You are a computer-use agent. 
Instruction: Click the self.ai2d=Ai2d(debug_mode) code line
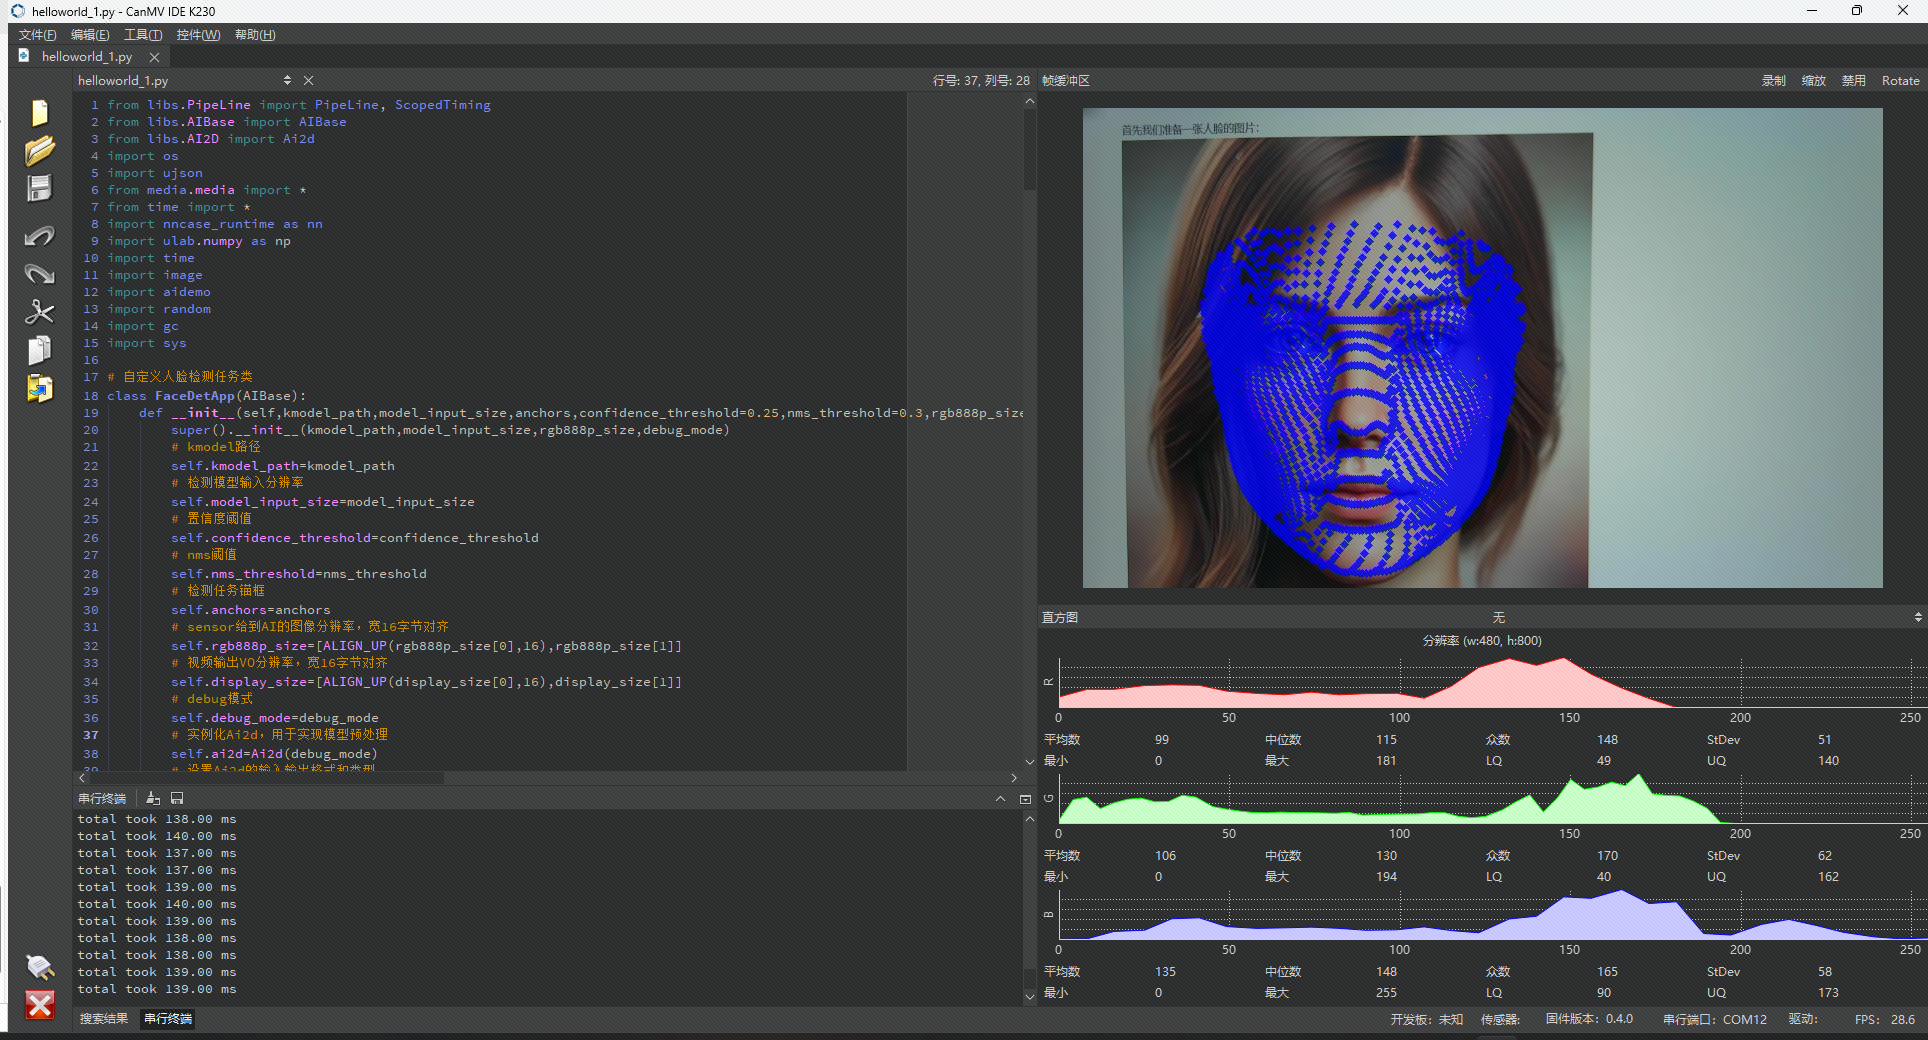[x=274, y=754]
